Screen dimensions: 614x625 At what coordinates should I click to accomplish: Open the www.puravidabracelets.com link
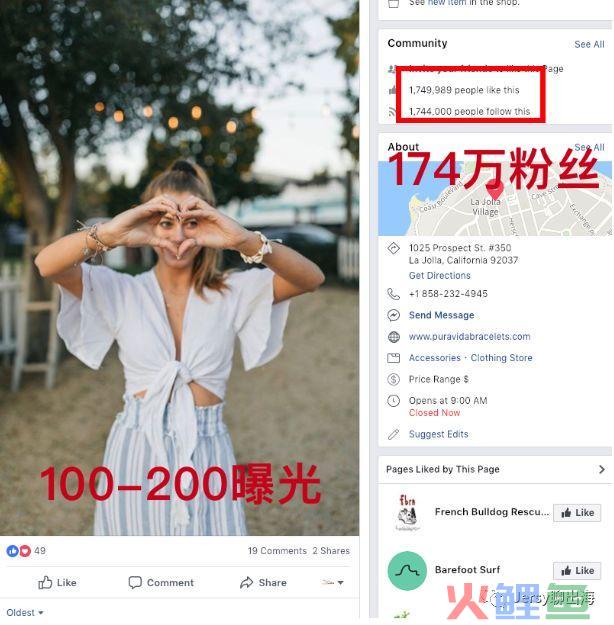click(469, 337)
